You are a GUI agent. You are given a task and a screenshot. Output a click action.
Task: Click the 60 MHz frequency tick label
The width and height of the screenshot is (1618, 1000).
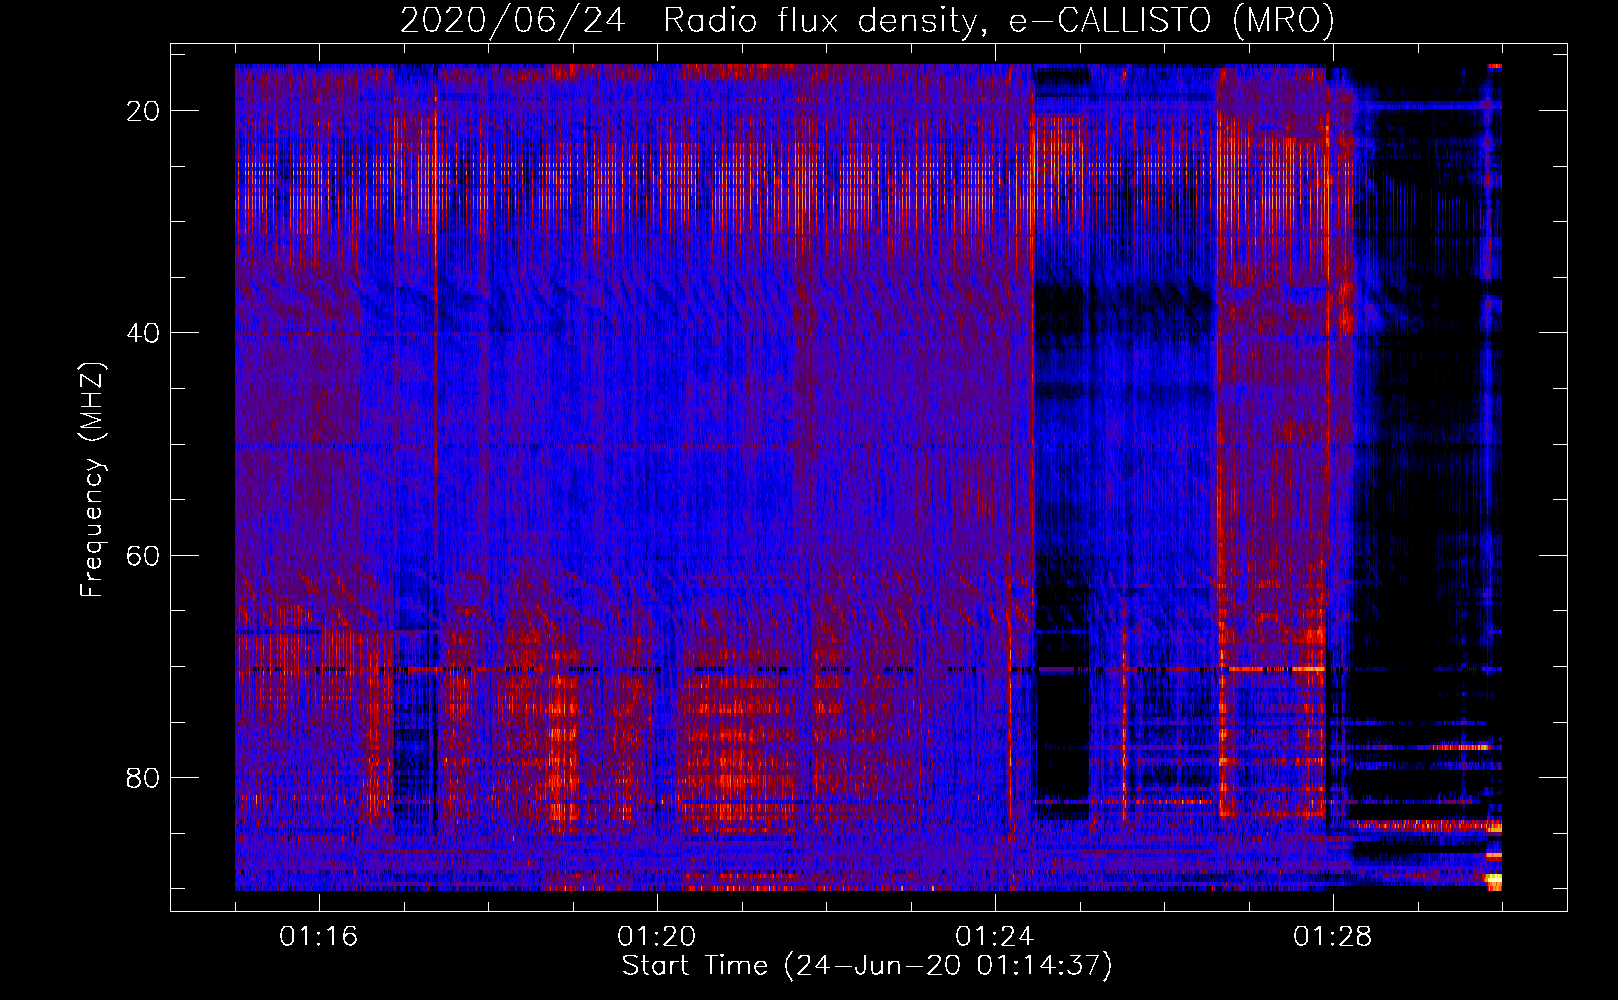144,555
